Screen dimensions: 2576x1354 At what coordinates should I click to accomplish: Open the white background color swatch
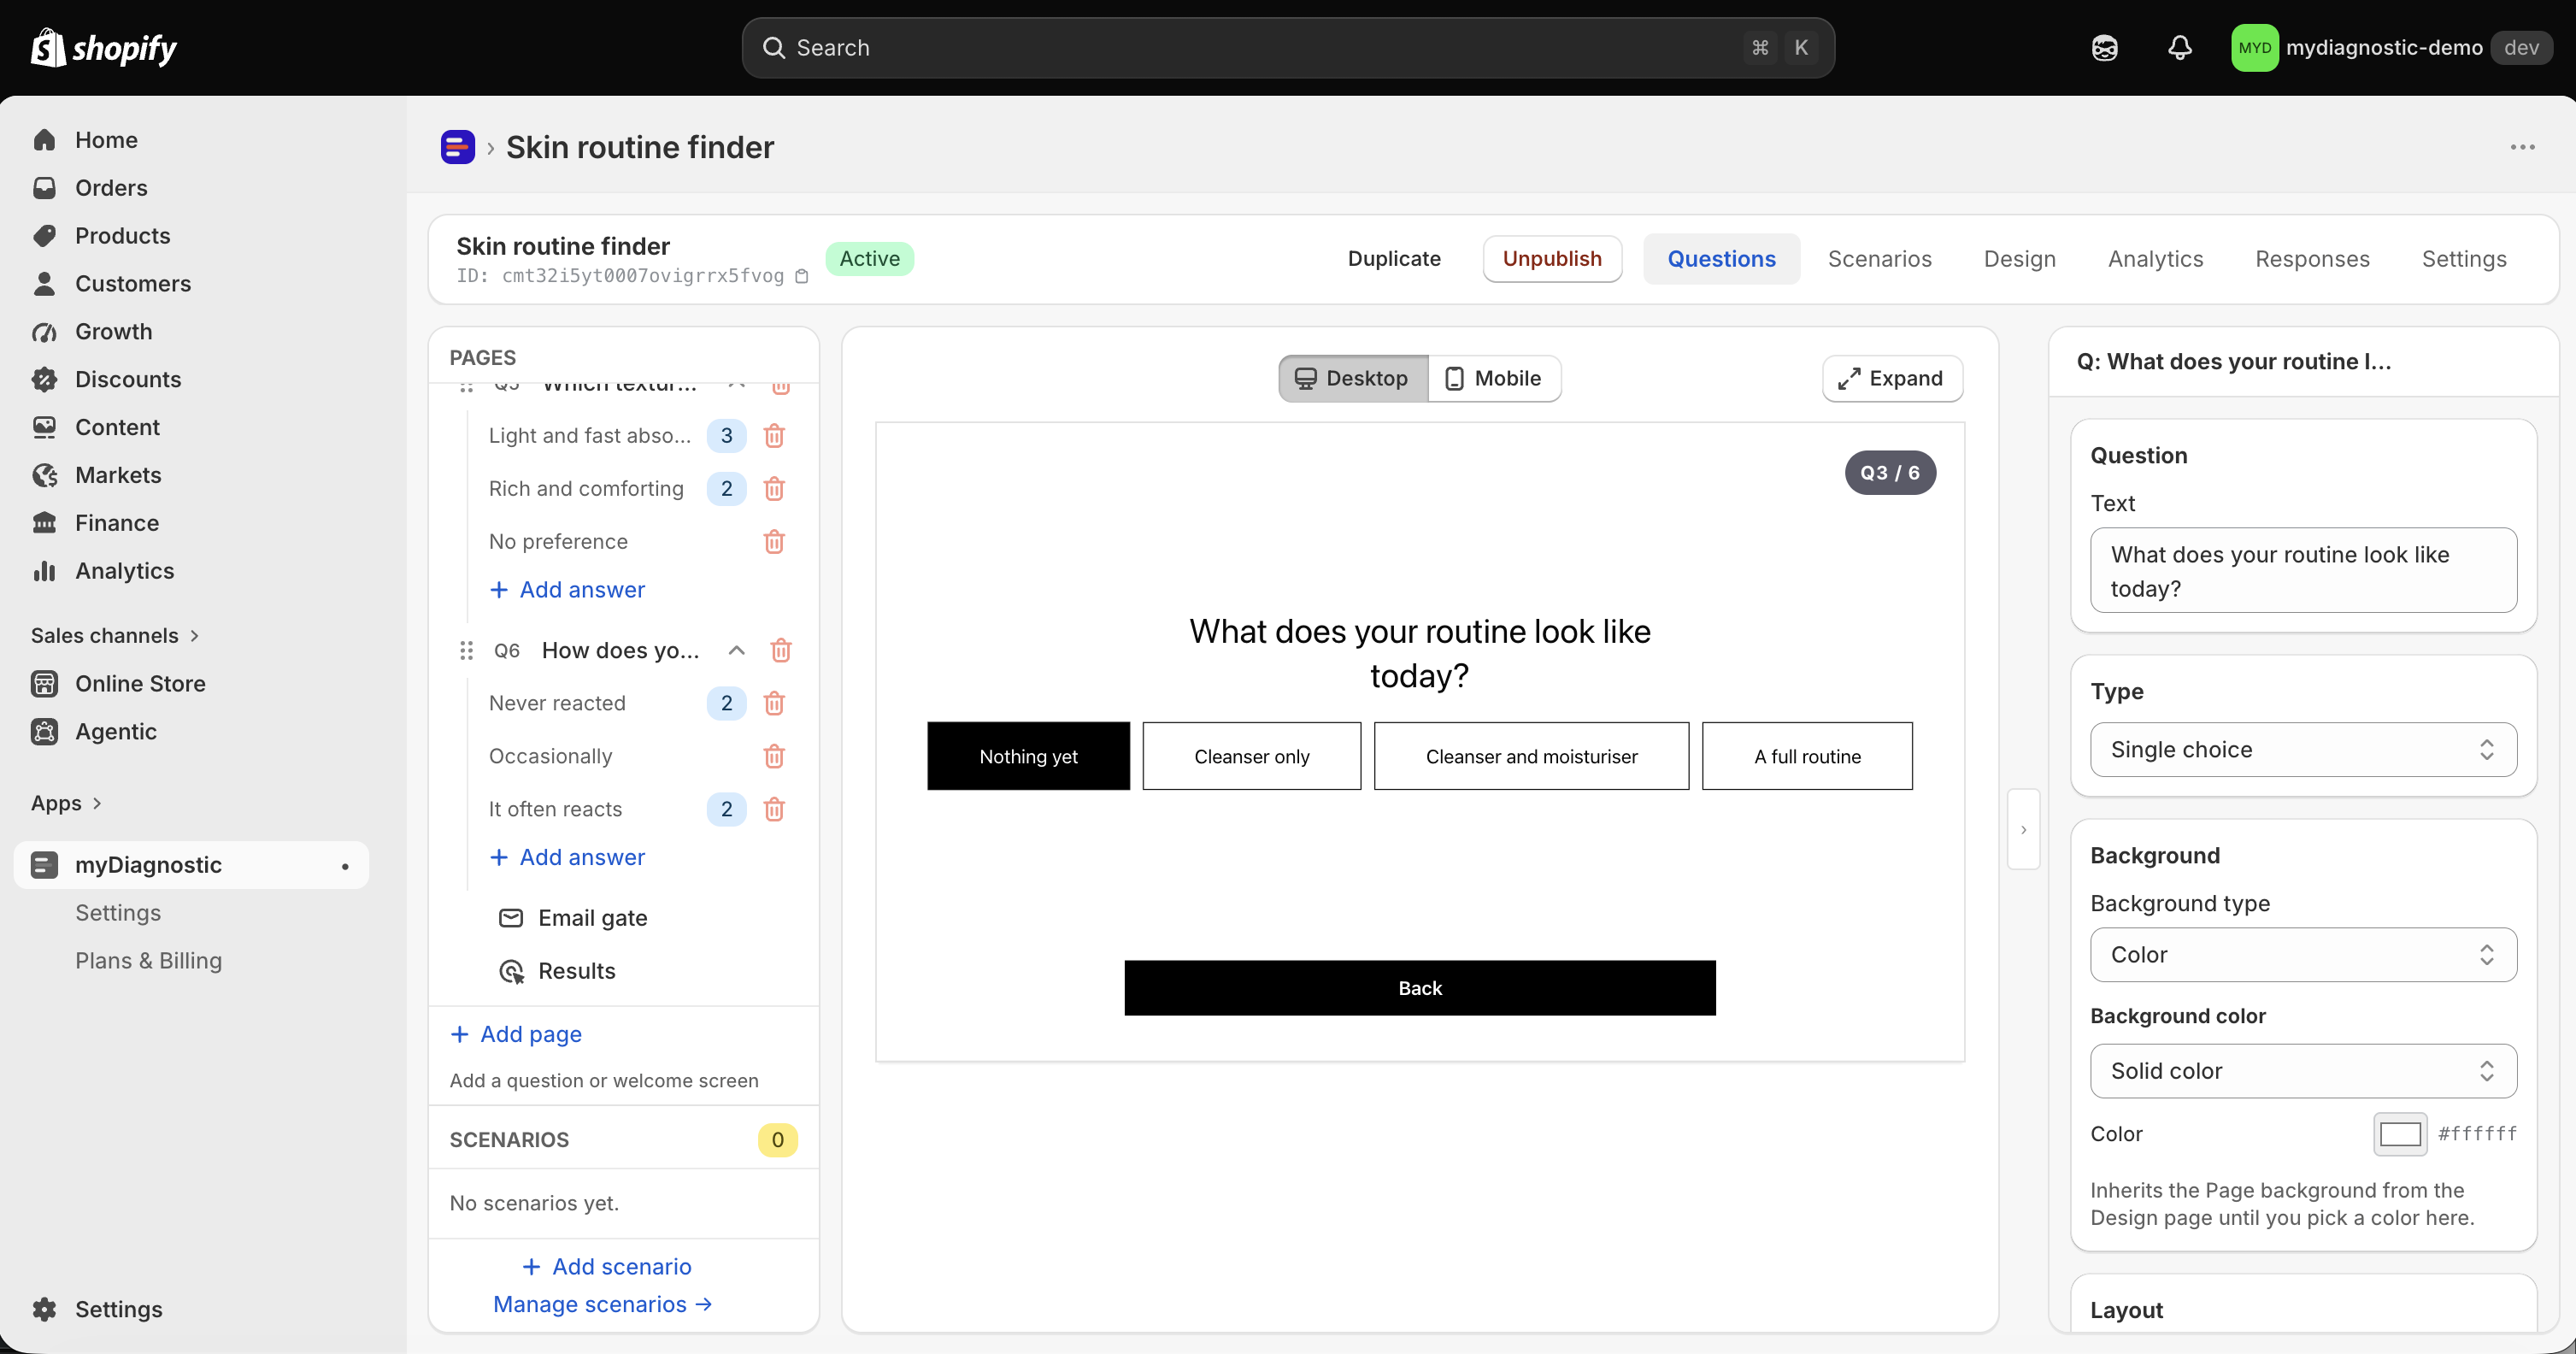2400,1134
